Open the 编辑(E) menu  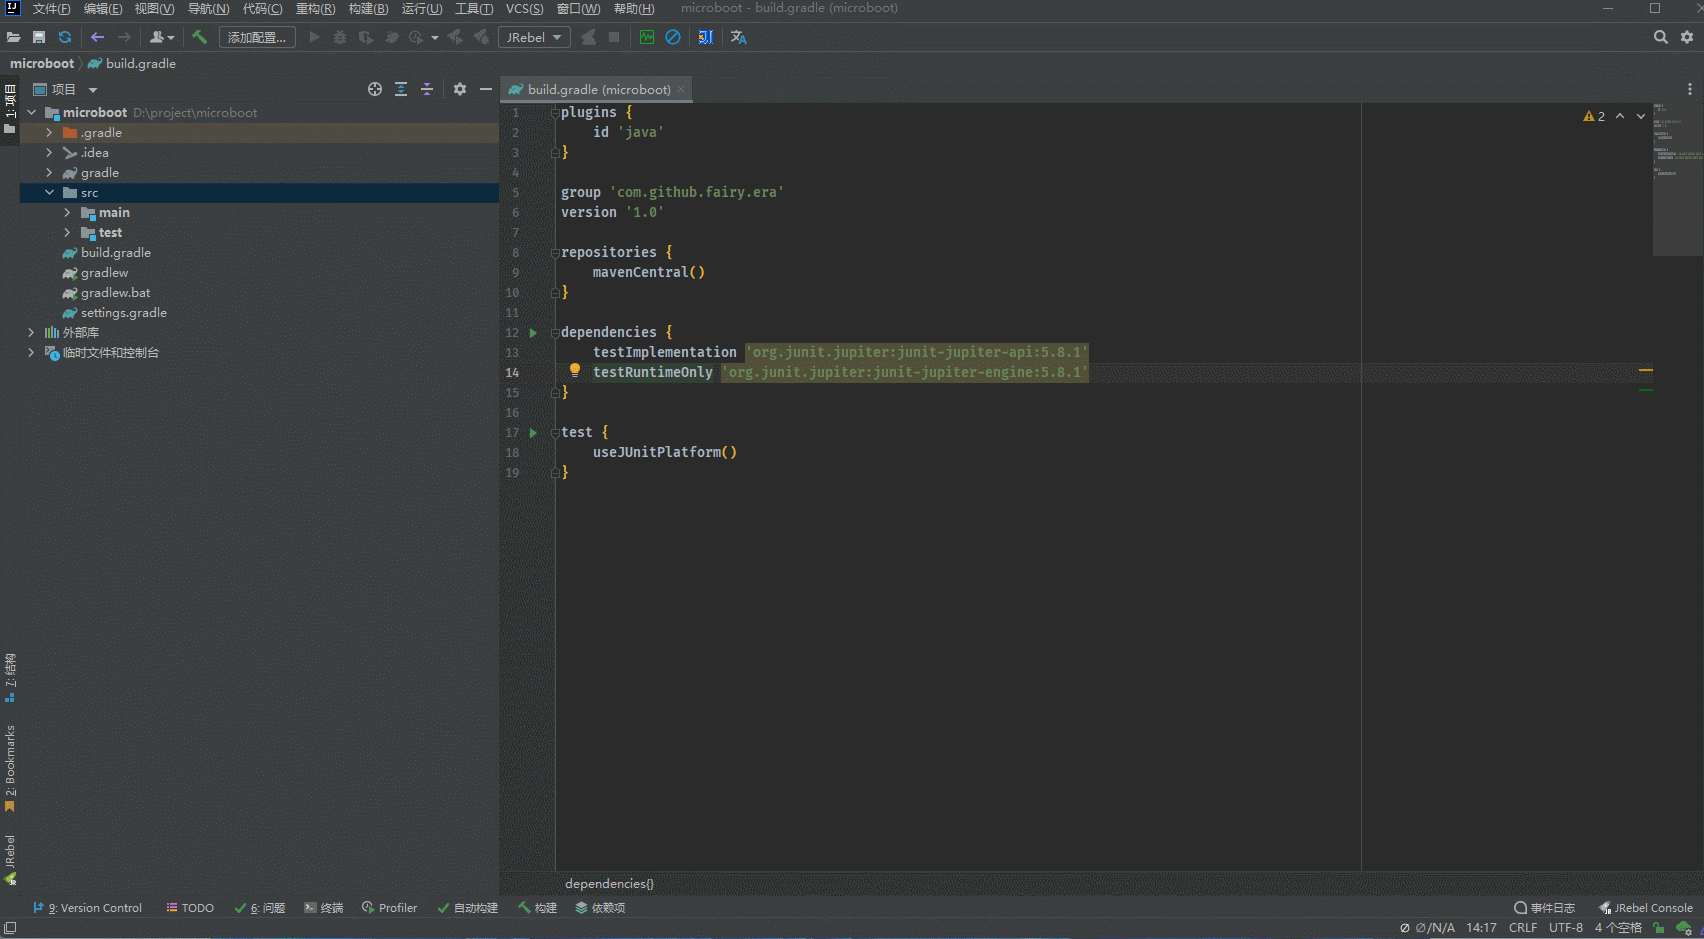coord(103,9)
